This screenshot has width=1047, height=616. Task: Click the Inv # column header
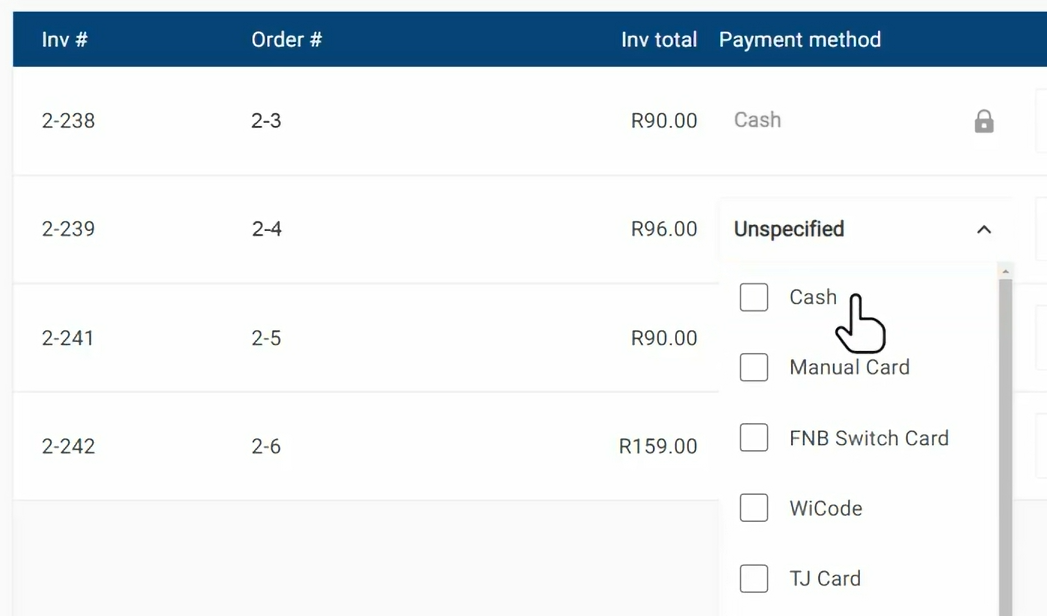pyautogui.click(x=65, y=40)
